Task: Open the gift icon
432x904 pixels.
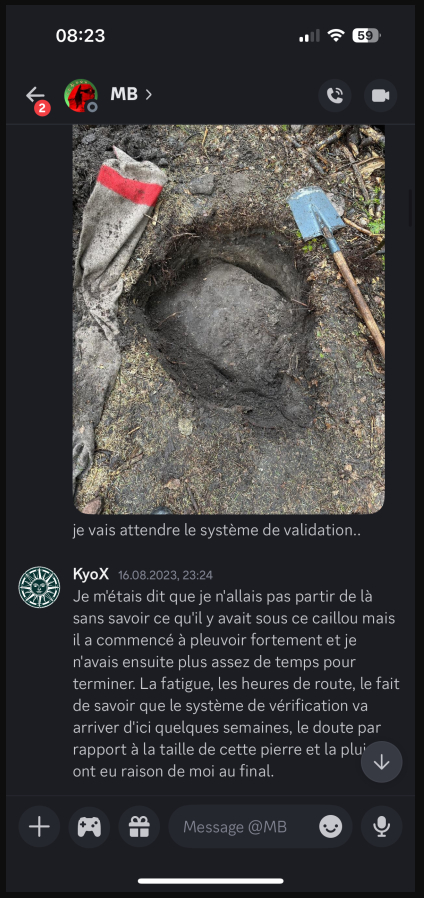Action: (x=139, y=827)
